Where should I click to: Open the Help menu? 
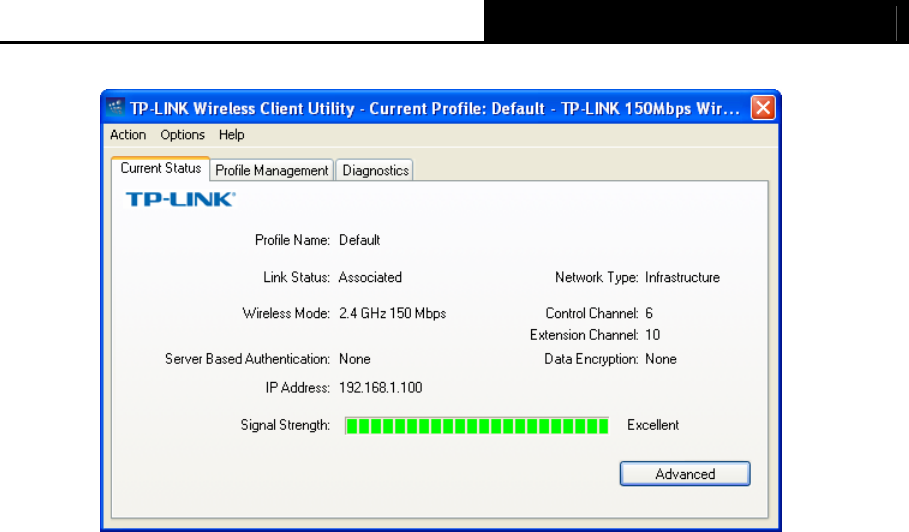[231, 135]
